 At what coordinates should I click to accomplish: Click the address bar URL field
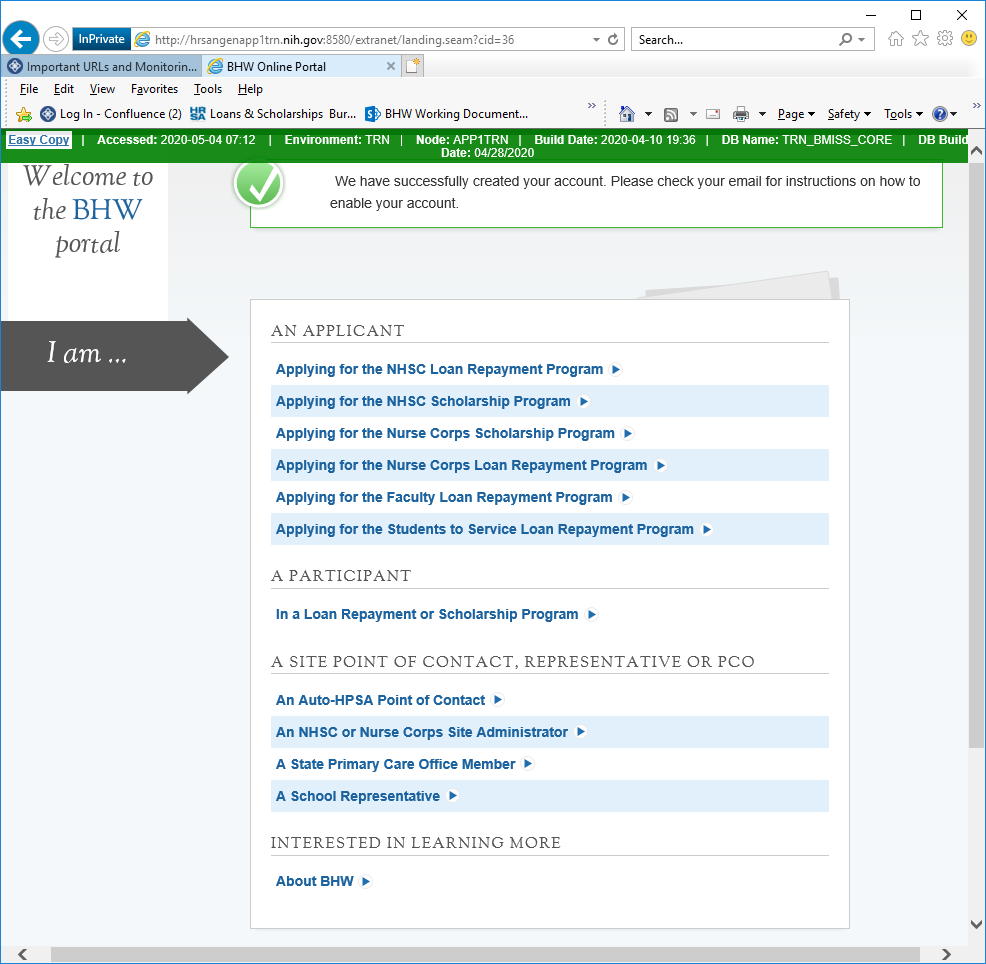coord(371,40)
